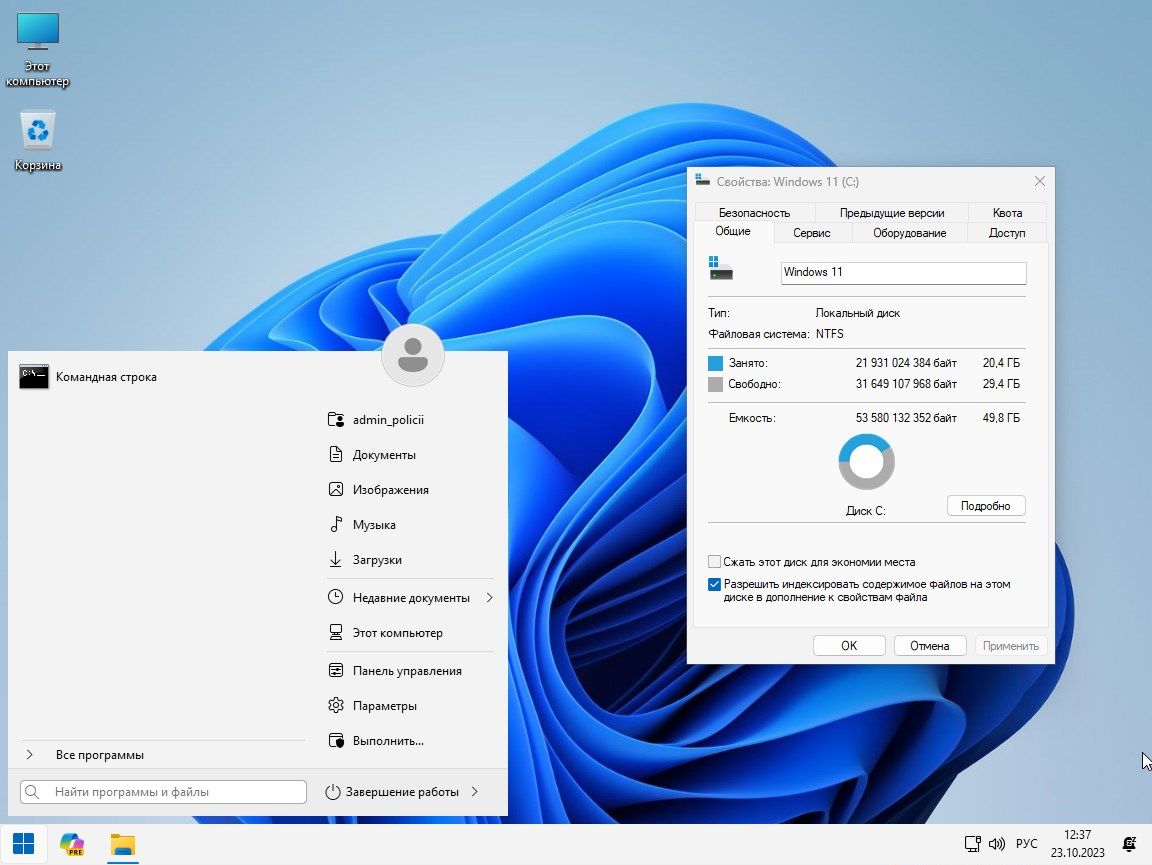This screenshot has width=1152, height=865.
Task: Switch to the Безопасность tab
Action: click(x=755, y=213)
